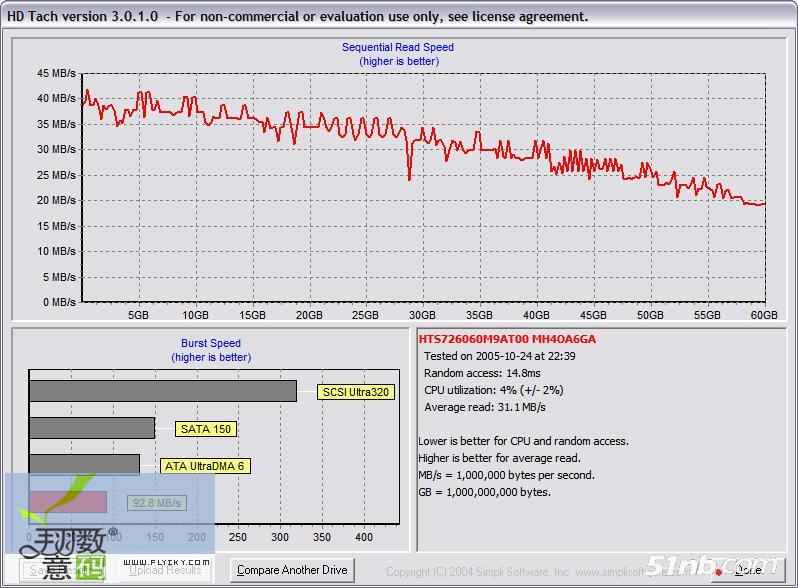The image size is (798, 588).
Task: Click the ATA UltraDMA 6 label
Action: (205, 466)
